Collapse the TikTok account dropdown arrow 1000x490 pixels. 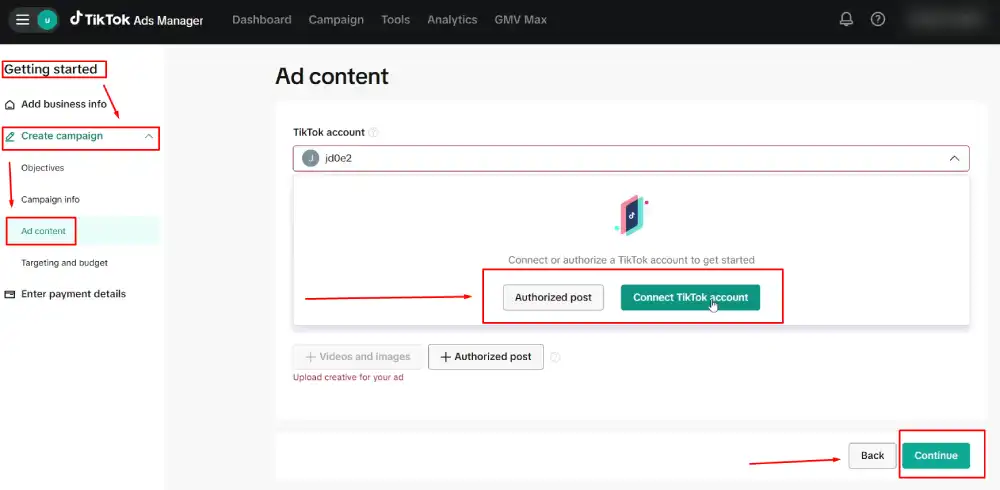(x=954, y=158)
